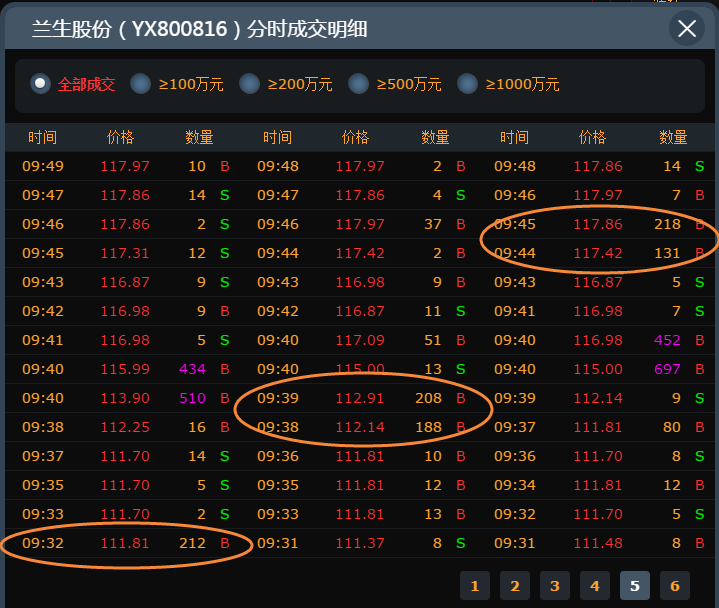Select the ≥200万元 filter radio
Screen dimensions: 719x608
click(249, 84)
